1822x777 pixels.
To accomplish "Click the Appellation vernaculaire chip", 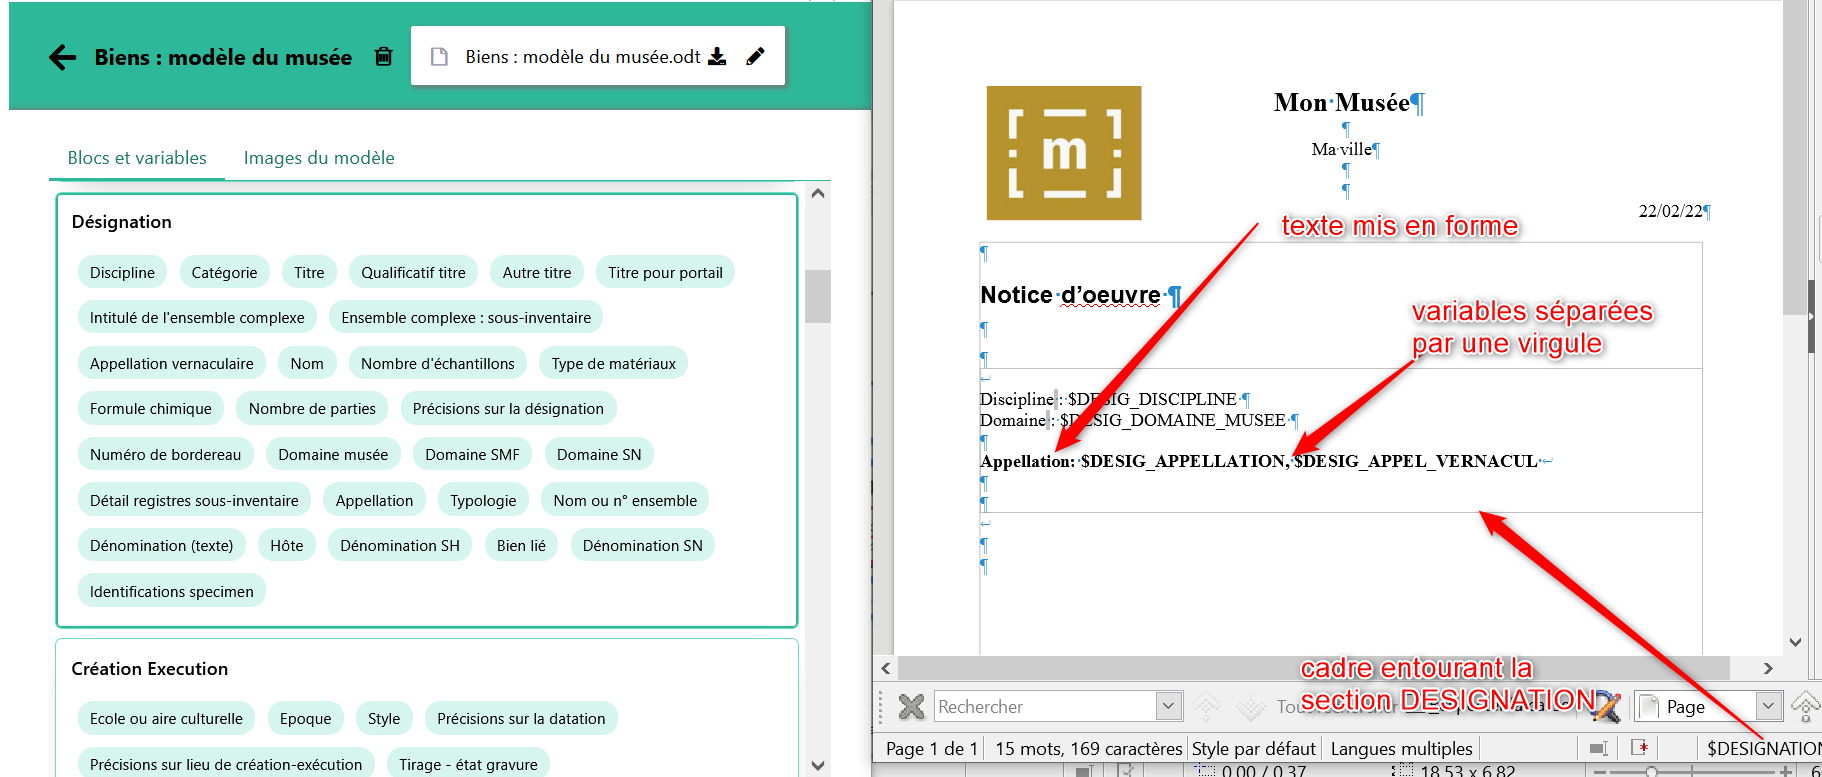I will click(x=172, y=363).
